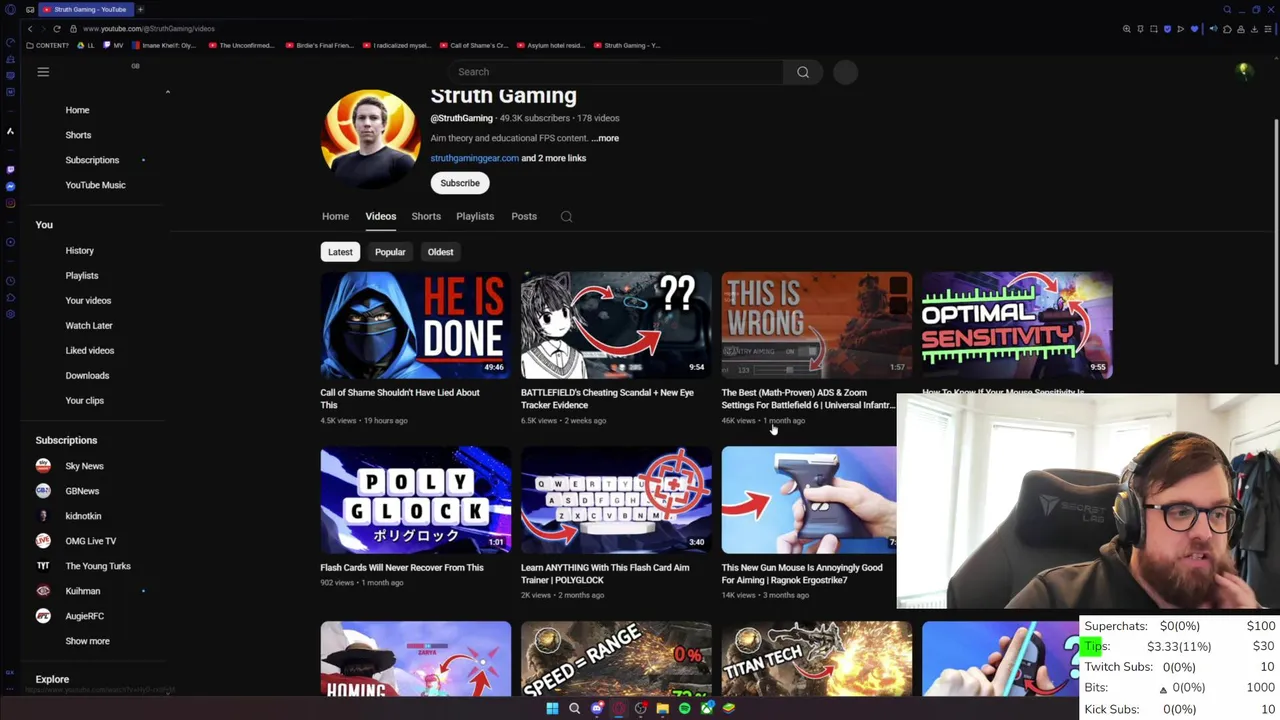Open the TITAN TECH video thumbnail

pyautogui.click(x=816, y=658)
